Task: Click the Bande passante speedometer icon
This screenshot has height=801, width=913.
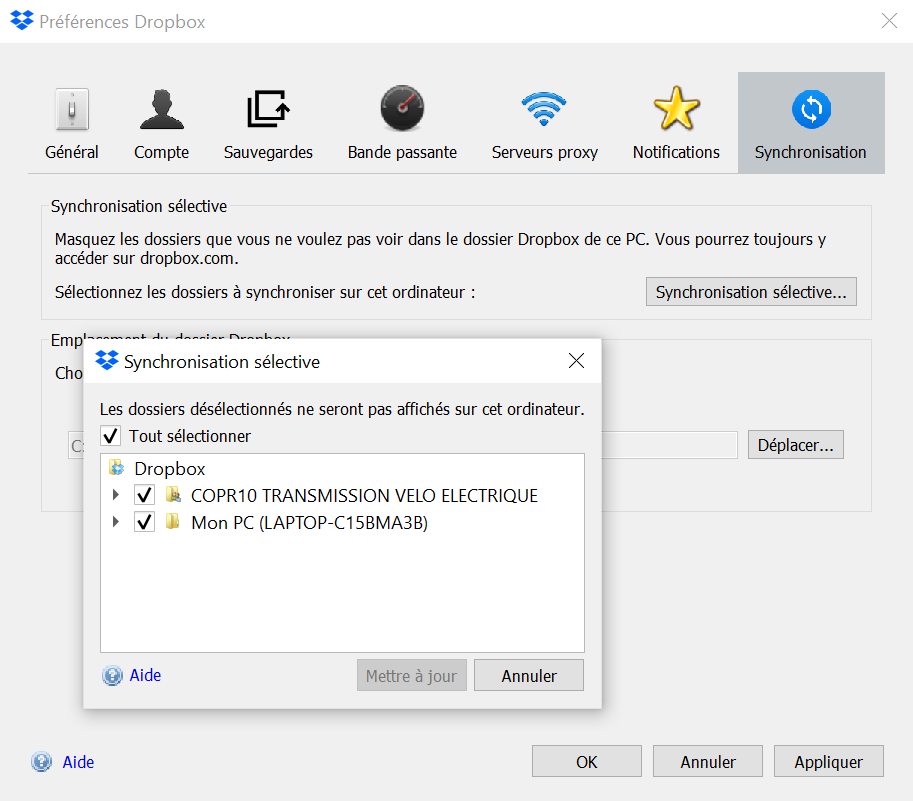Action: click(x=402, y=109)
